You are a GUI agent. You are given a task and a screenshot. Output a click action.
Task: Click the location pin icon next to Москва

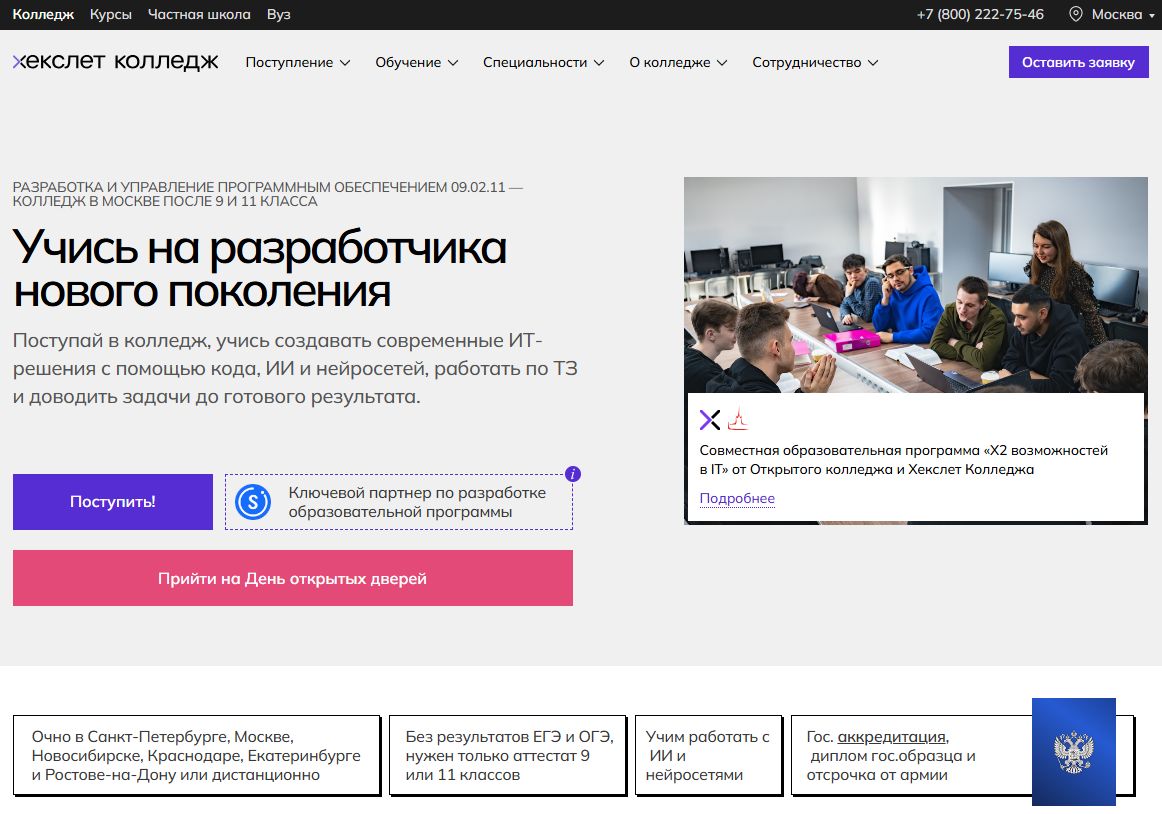(1075, 14)
